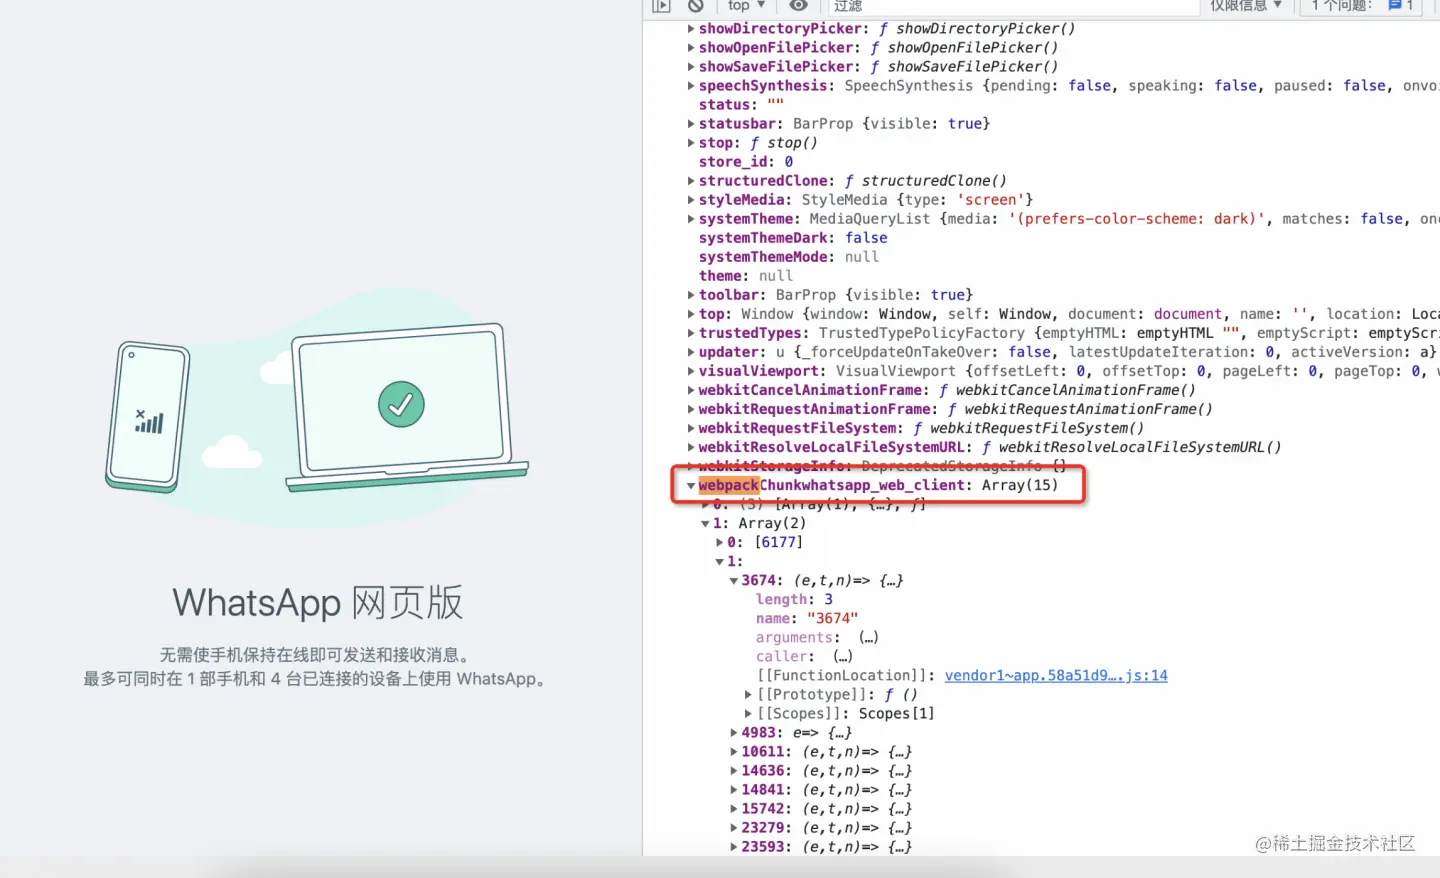
Task: Collapse the '1: Array(2)' node
Action: coord(705,524)
